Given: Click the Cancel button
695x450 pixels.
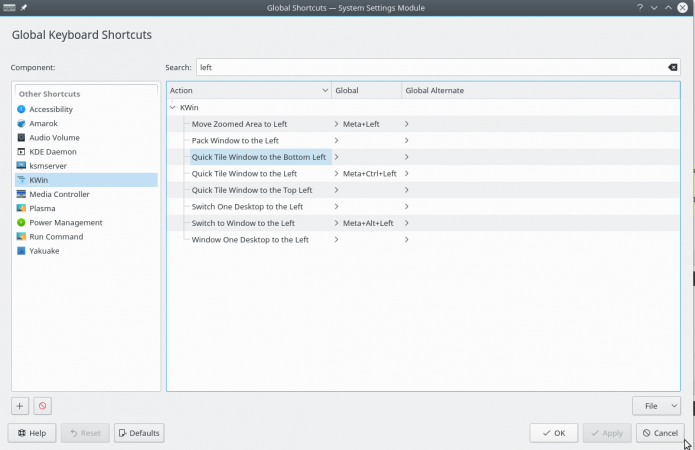Looking at the screenshot, I should [660, 433].
